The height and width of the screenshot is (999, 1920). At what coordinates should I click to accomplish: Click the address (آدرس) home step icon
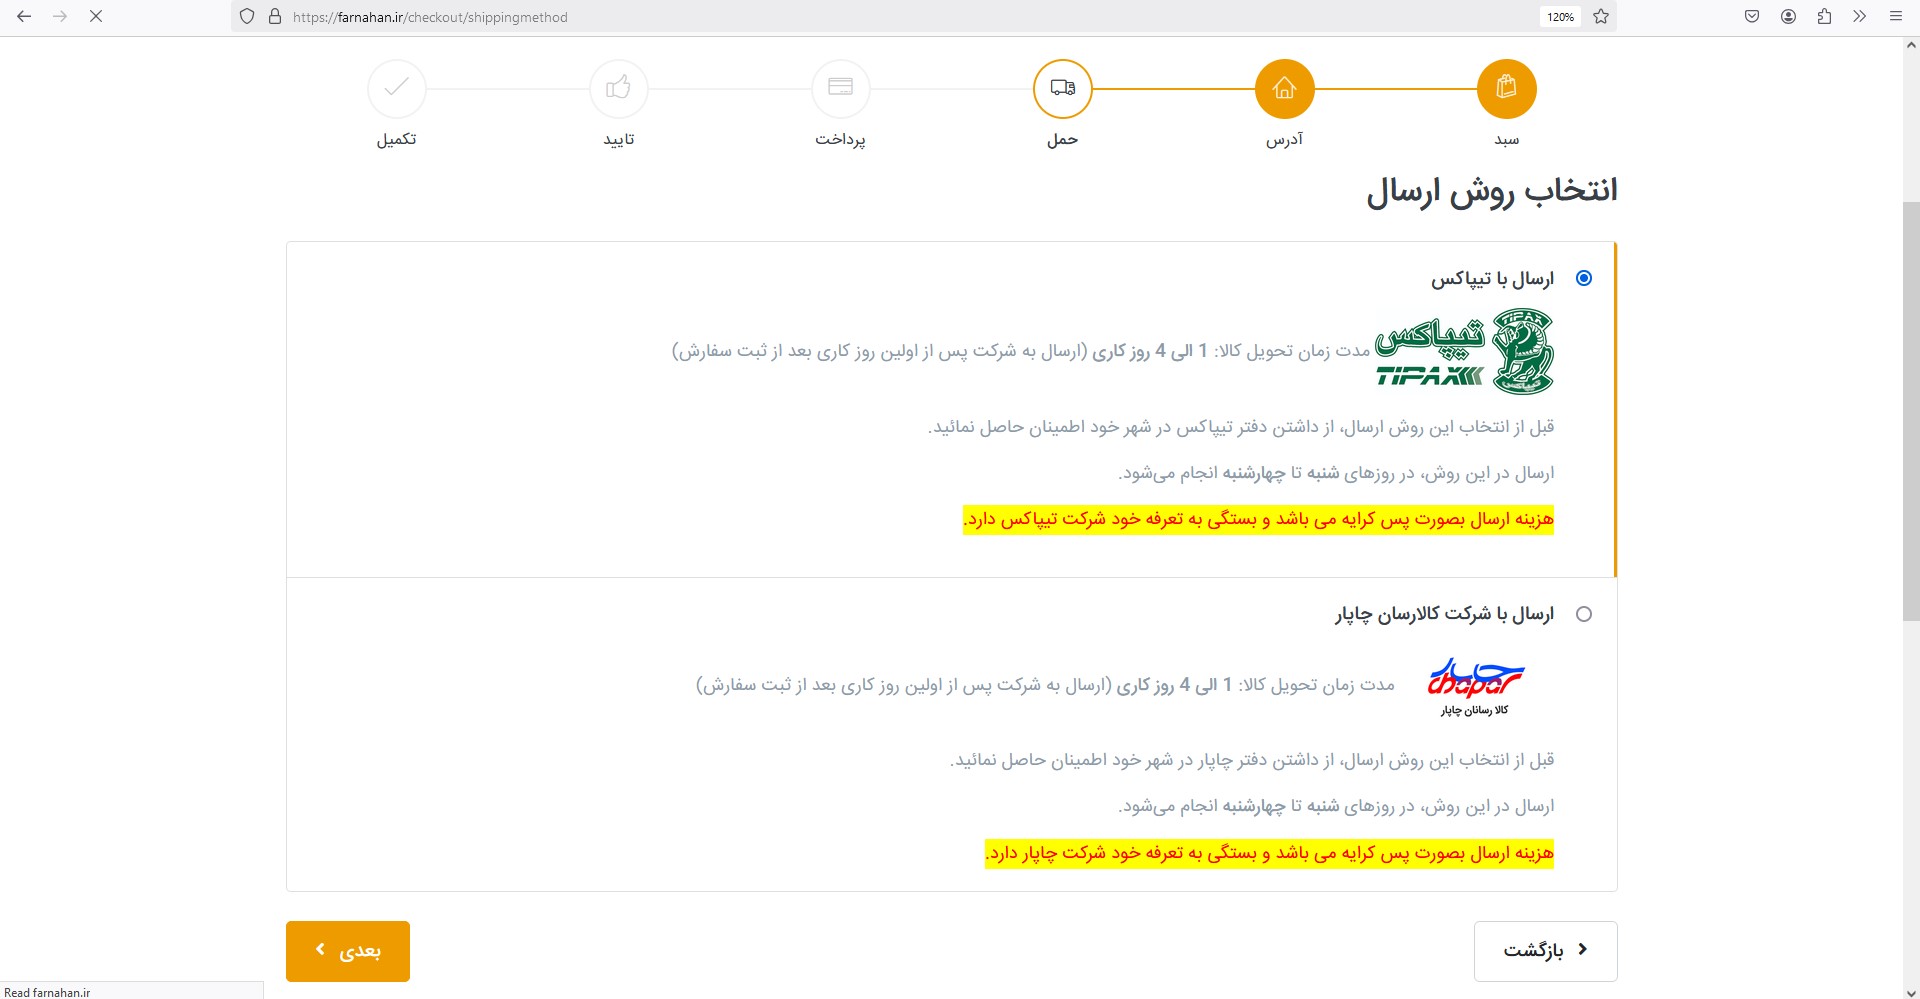point(1284,89)
